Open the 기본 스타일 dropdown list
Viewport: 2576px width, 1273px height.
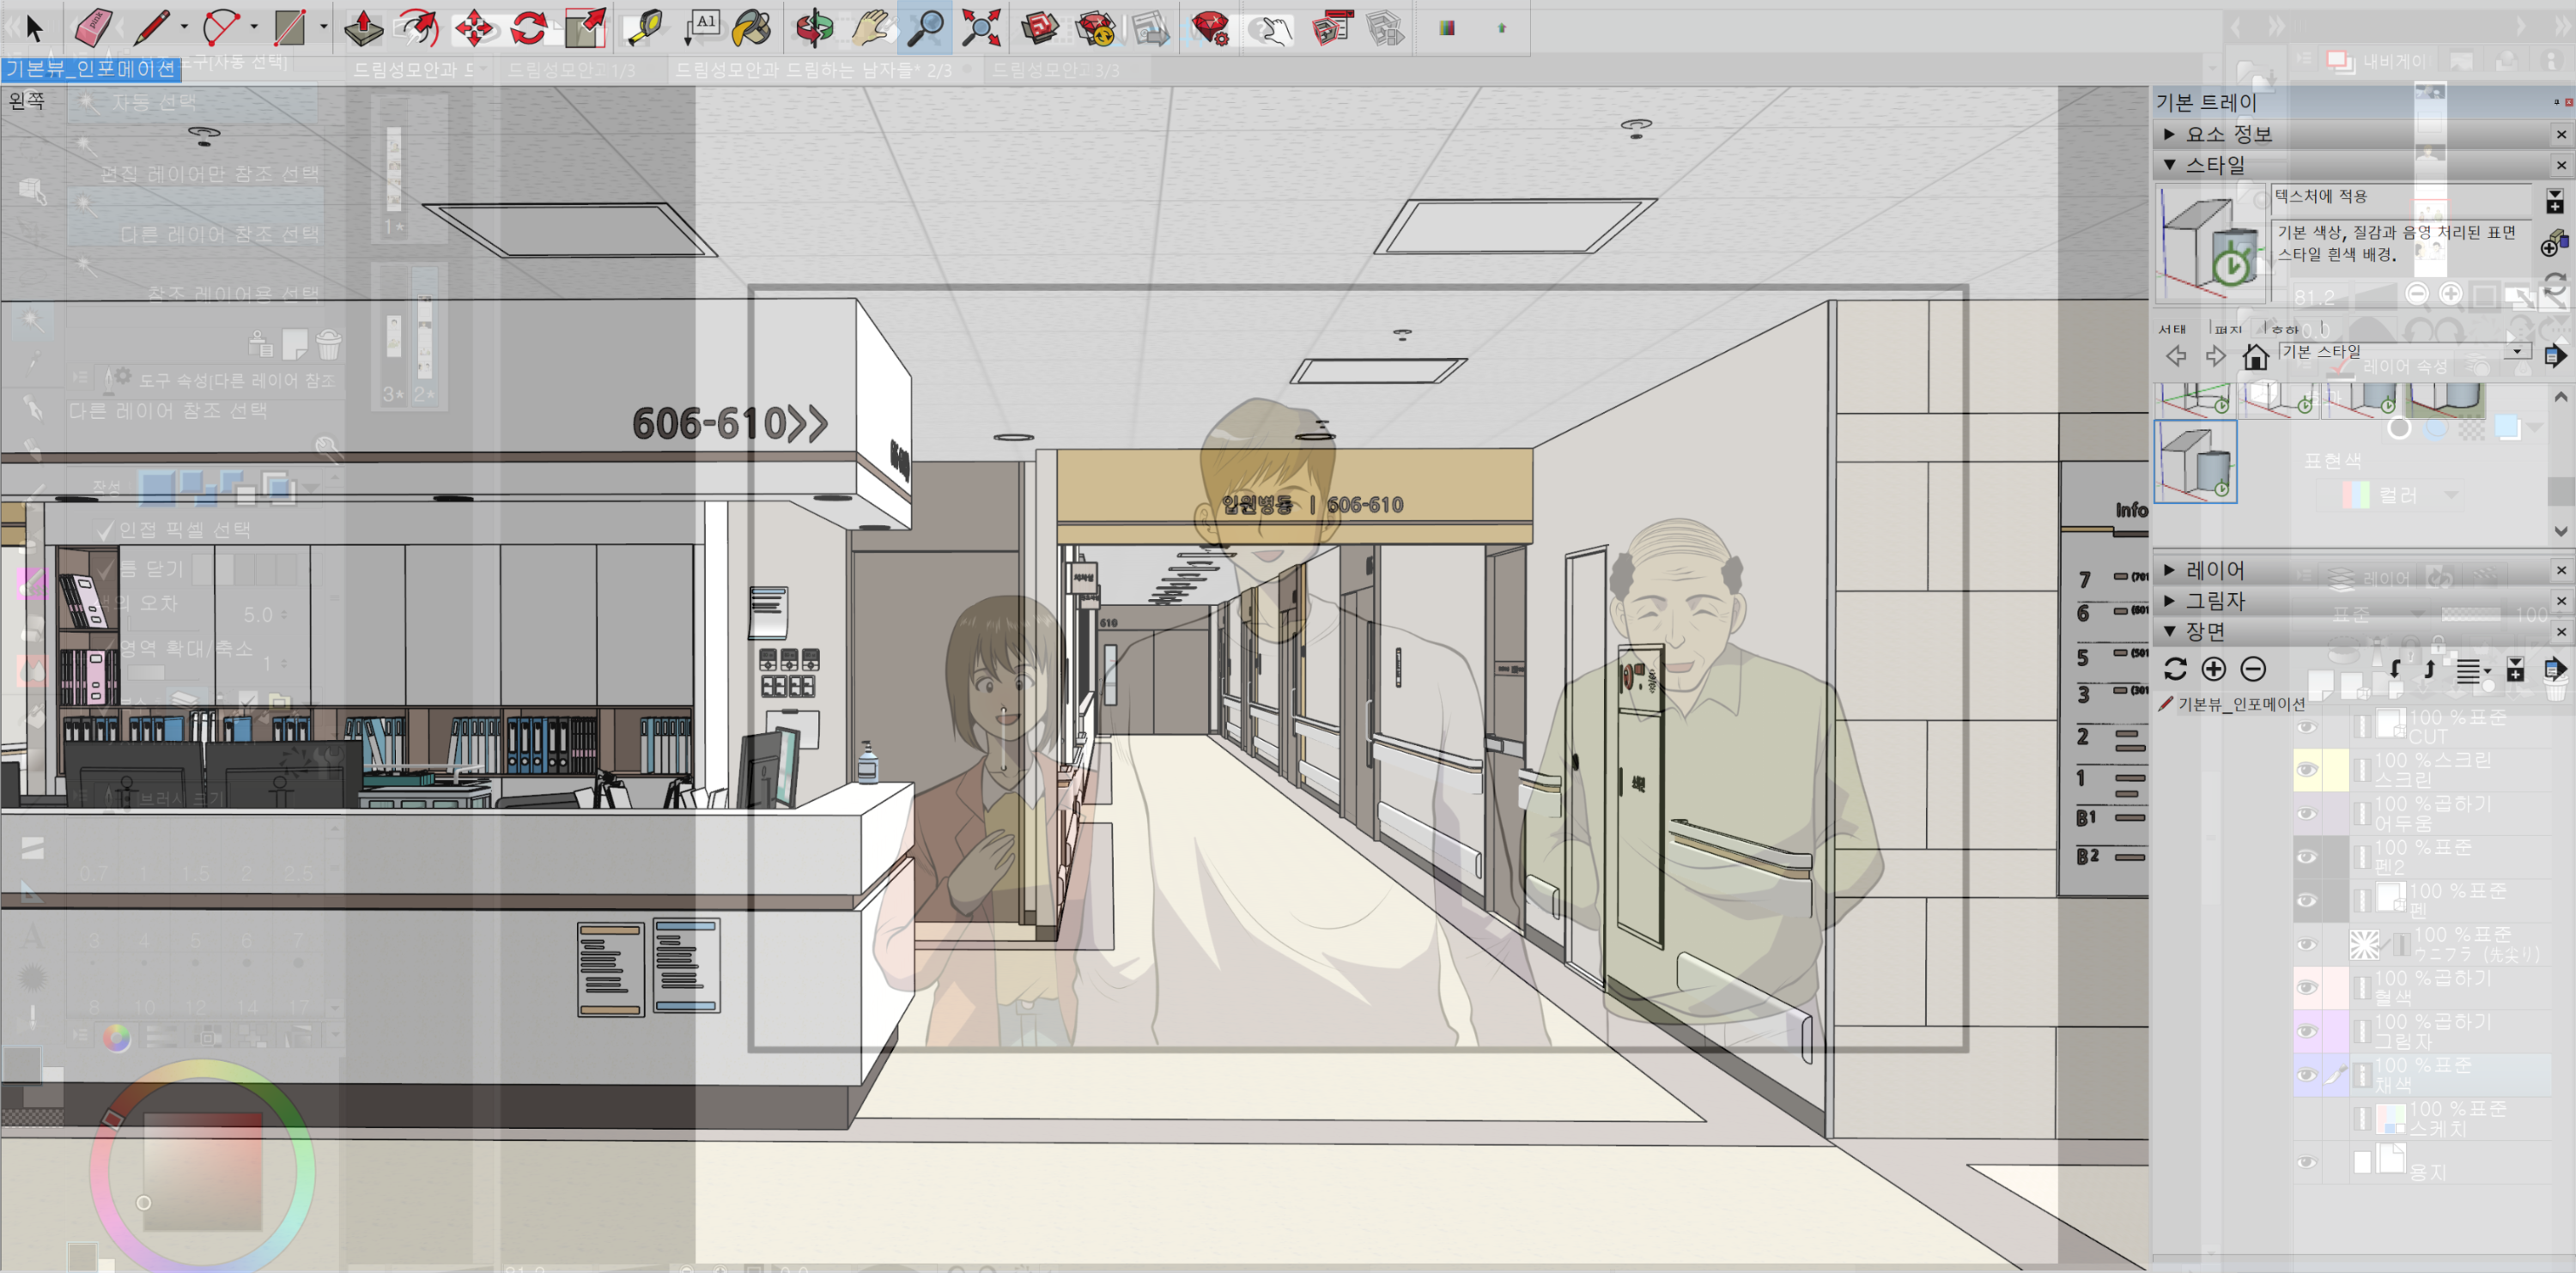[2517, 351]
